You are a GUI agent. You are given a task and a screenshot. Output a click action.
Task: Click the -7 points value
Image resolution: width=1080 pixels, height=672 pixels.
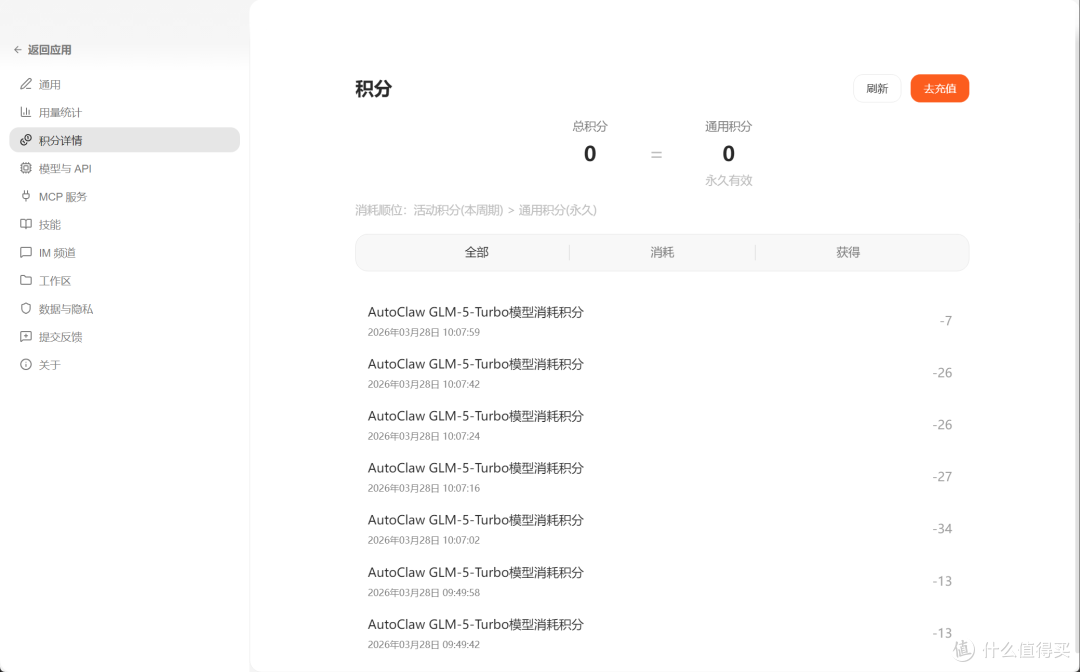pyautogui.click(x=946, y=321)
